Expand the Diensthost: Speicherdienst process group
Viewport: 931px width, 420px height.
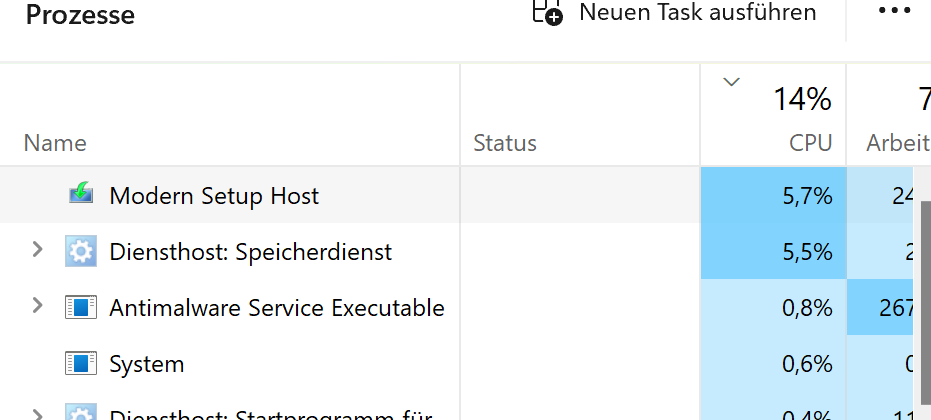pos(38,250)
